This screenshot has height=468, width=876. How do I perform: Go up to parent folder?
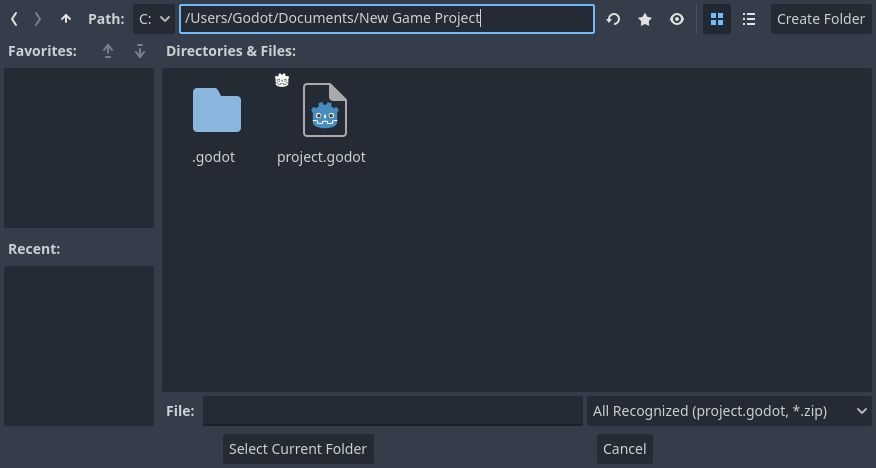(66, 19)
